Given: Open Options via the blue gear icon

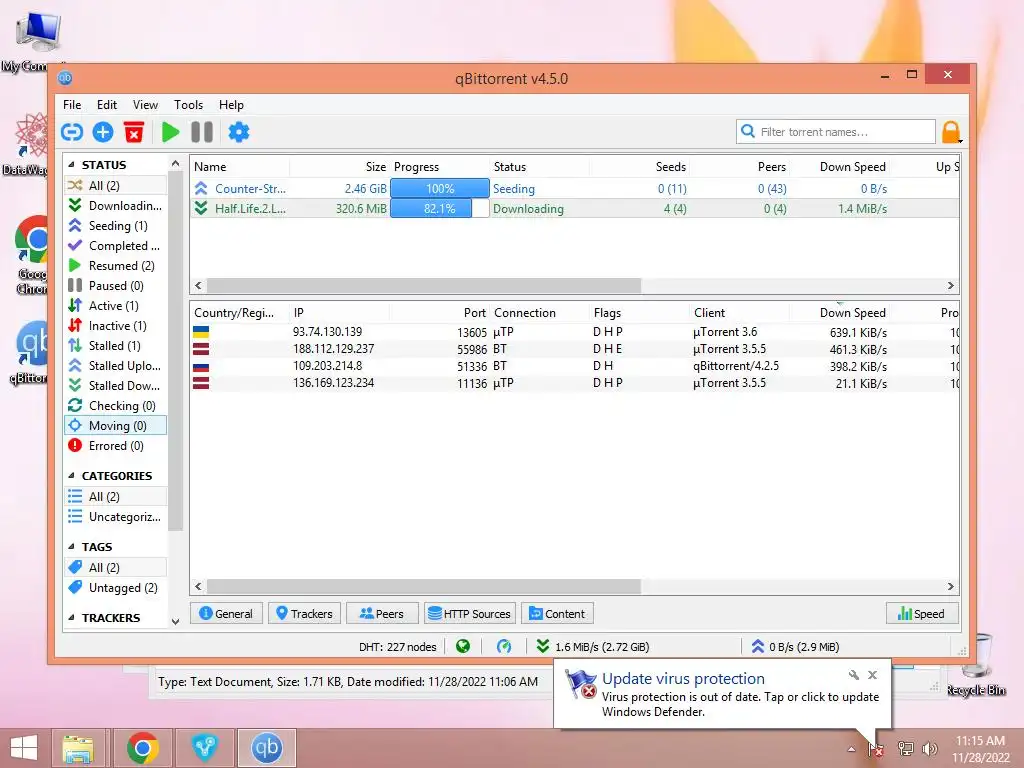Looking at the screenshot, I should 239,133.
